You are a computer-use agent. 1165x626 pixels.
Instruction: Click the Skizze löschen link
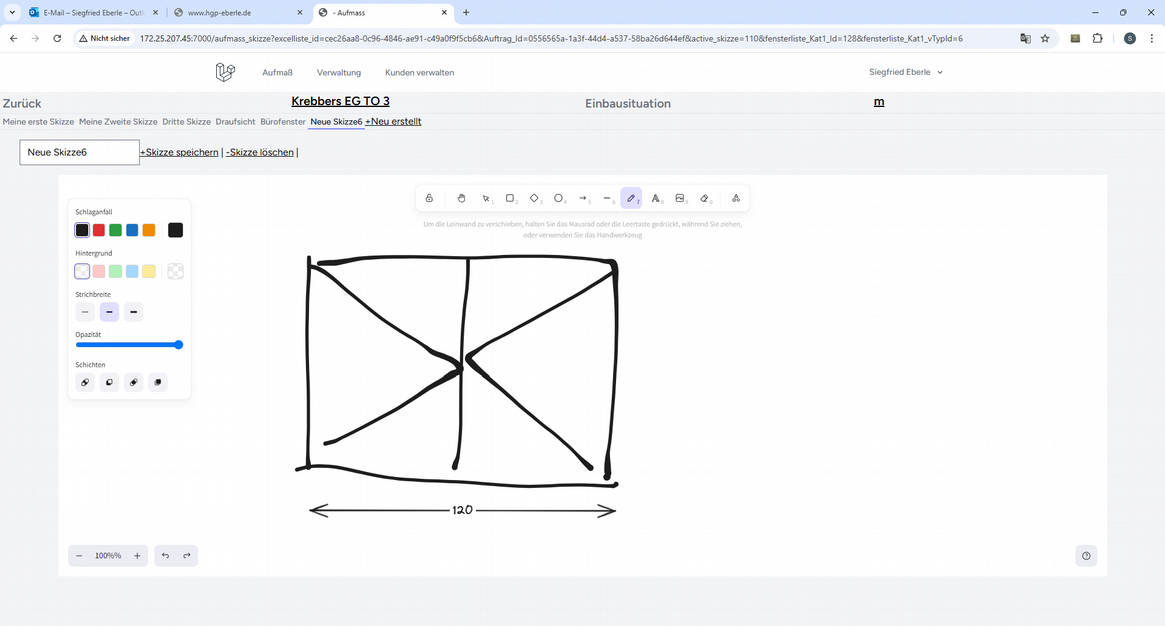(260, 152)
